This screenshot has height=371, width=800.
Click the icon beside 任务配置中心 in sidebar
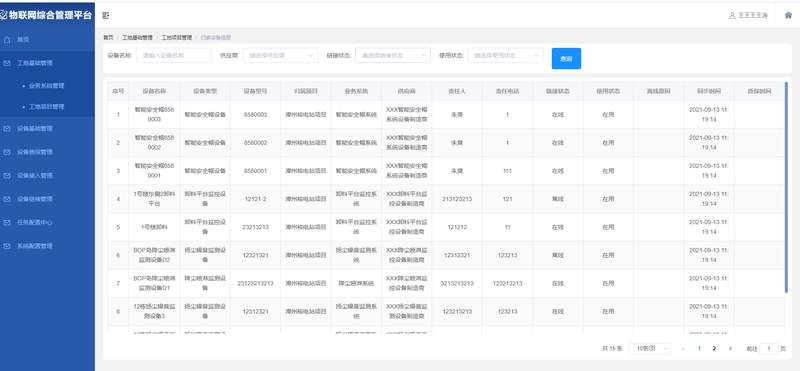tap(7, 222)
